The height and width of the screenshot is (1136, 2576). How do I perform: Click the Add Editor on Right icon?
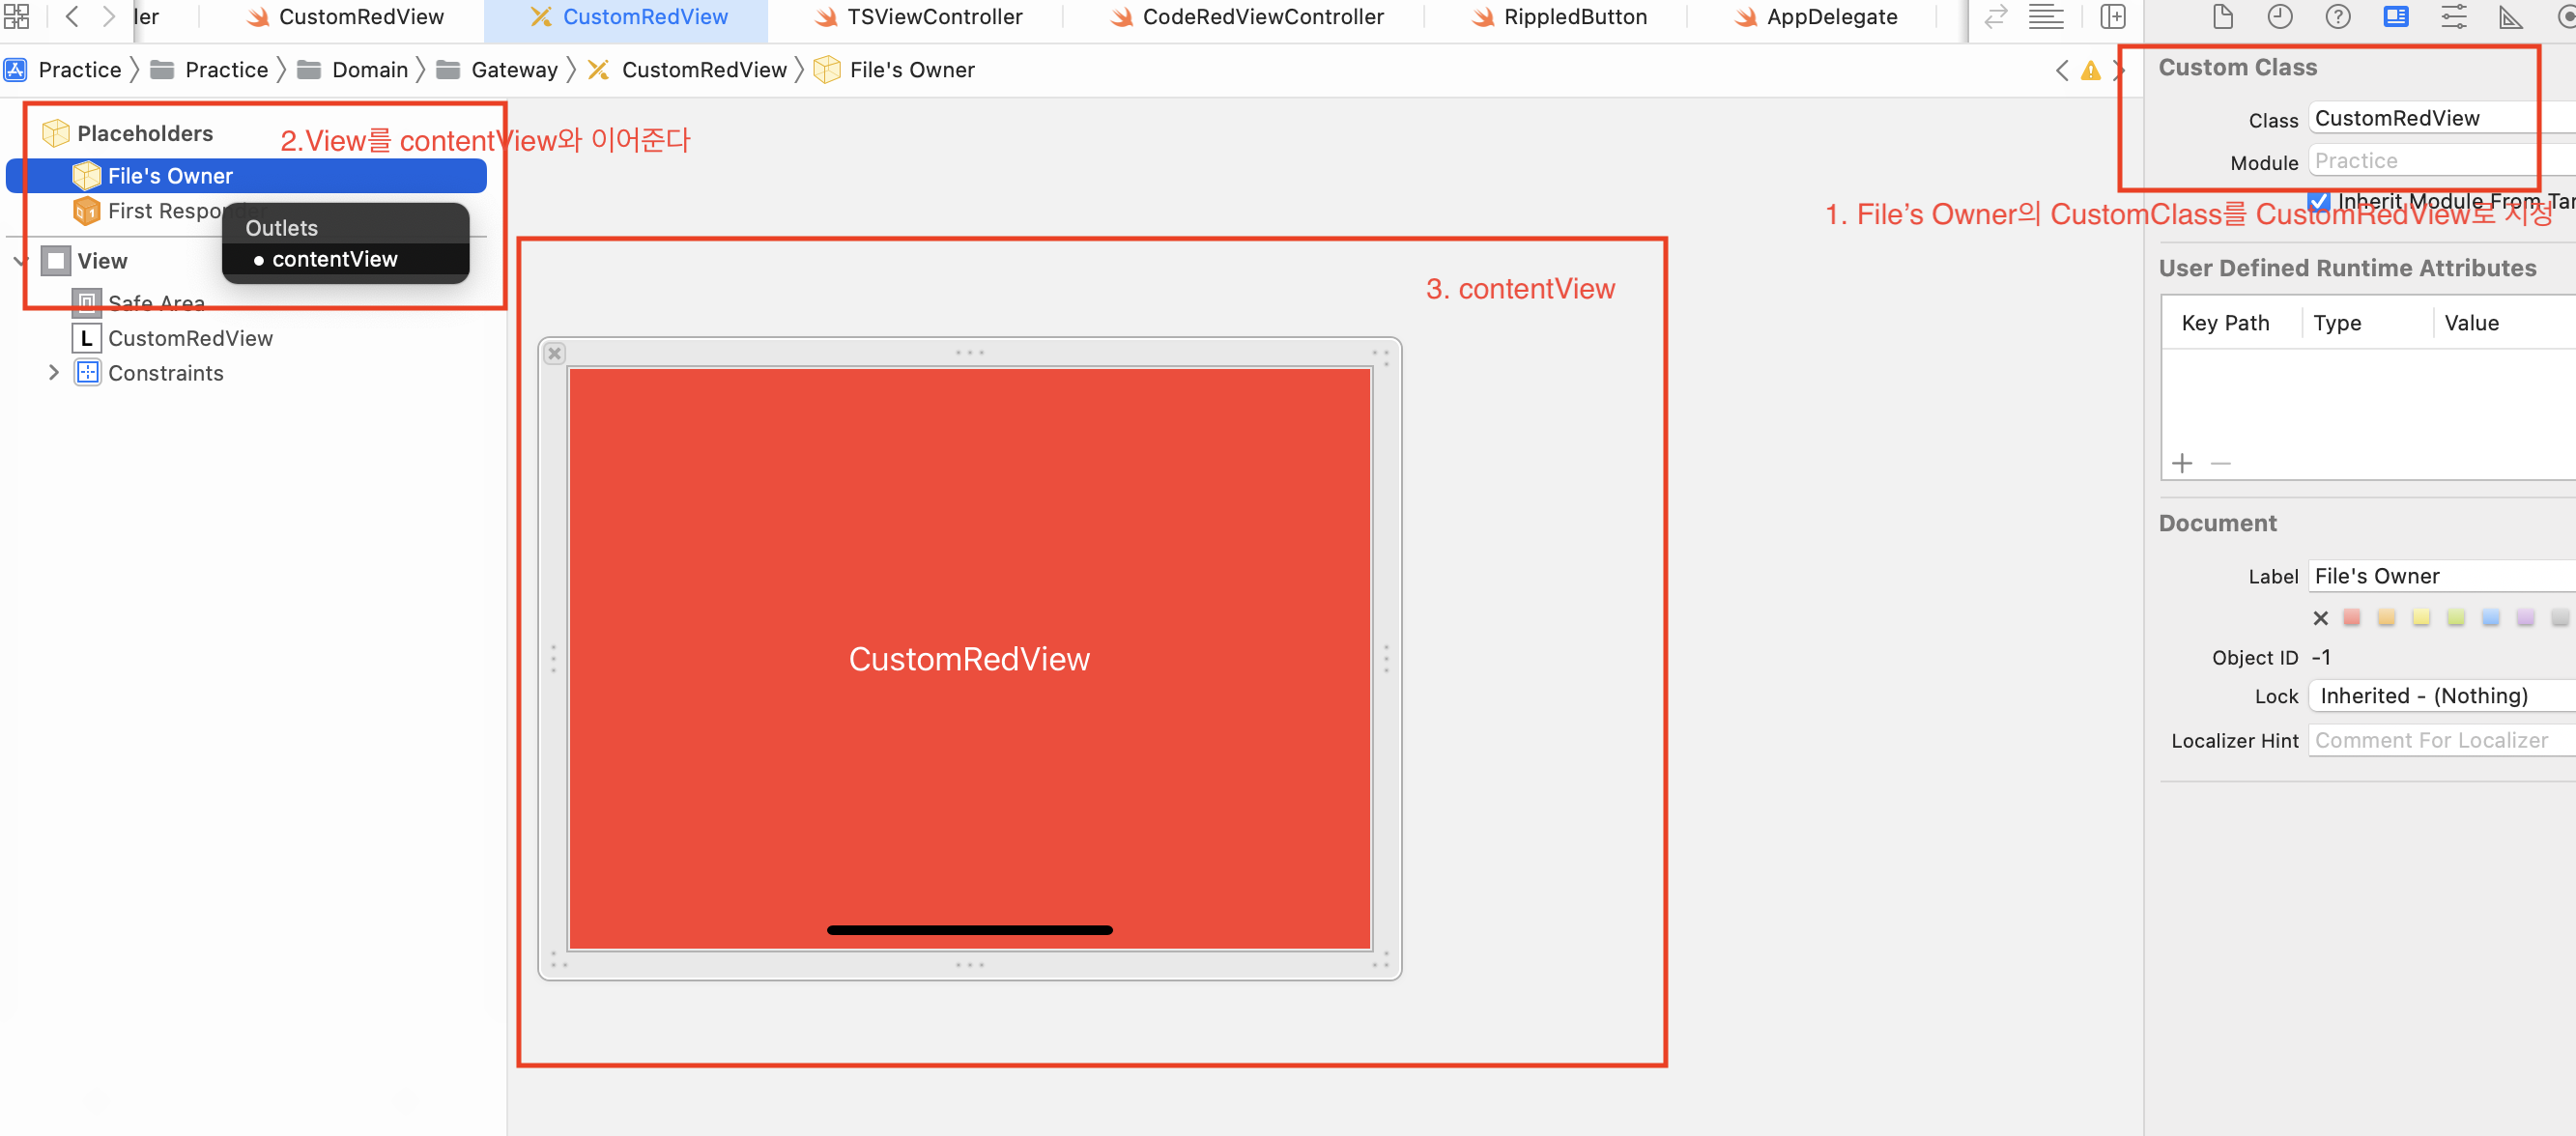[x=2113, y=17]
